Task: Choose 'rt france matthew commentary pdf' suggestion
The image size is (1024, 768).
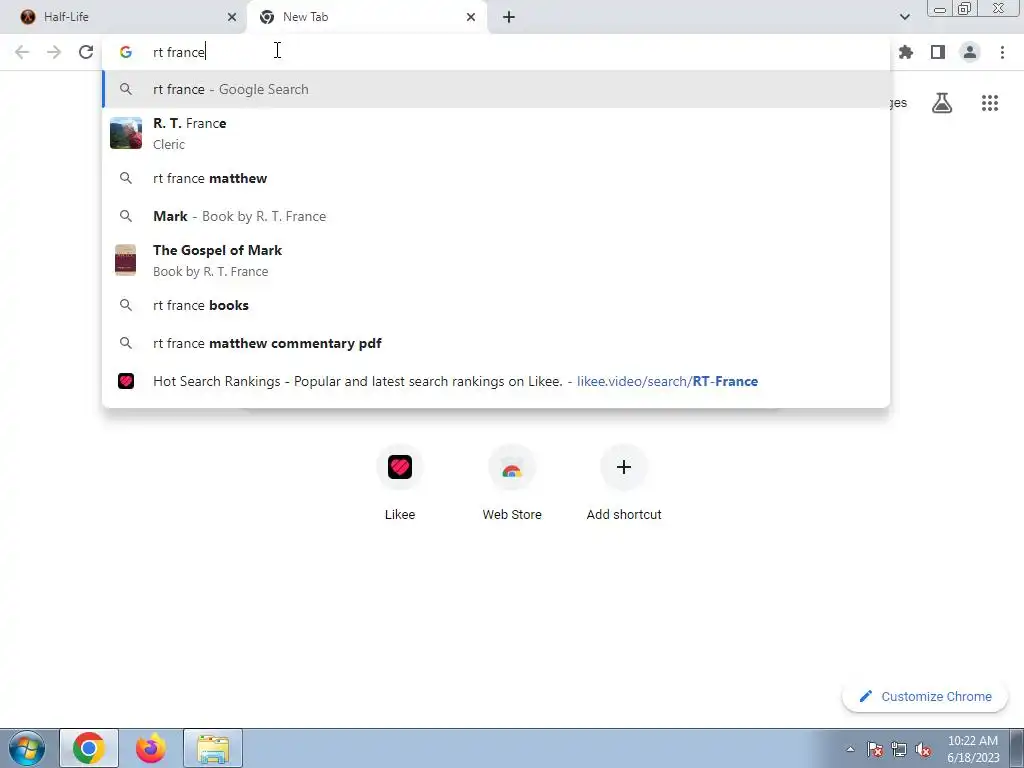Action: [x=496, y=343]
